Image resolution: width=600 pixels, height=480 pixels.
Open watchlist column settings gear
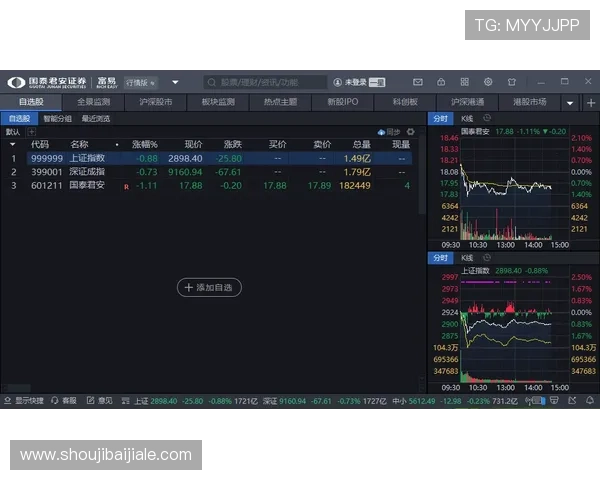point(411,132)
